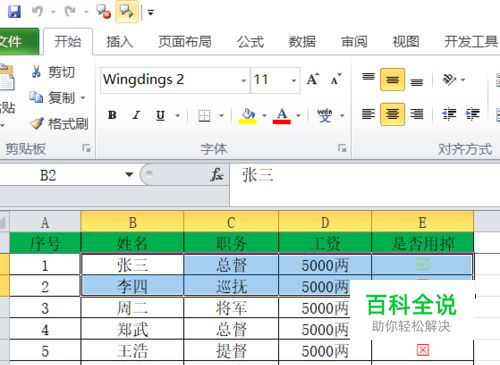Click the decrease indent icon
Image resolution: width=500 pixels, height=365 pixels.
449,114
